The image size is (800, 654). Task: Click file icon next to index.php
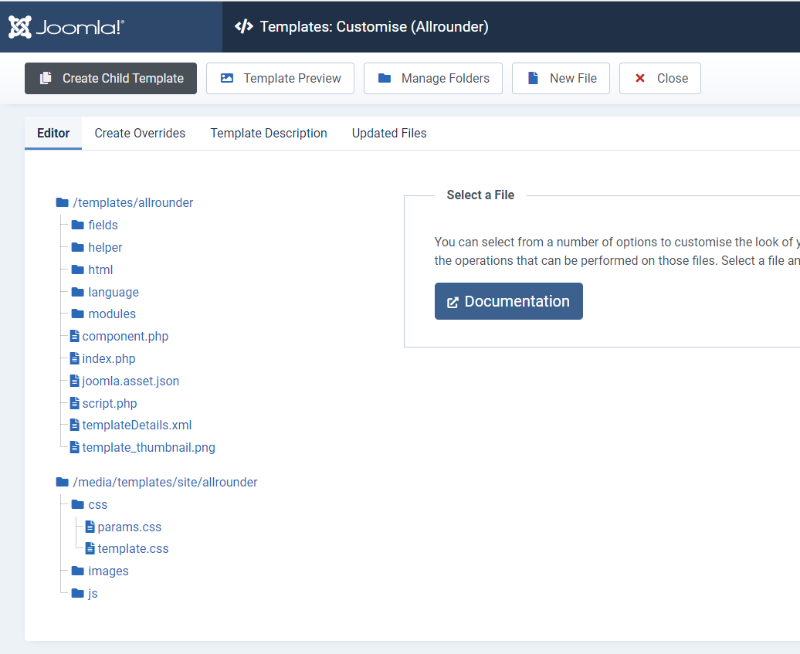(74, 358)
